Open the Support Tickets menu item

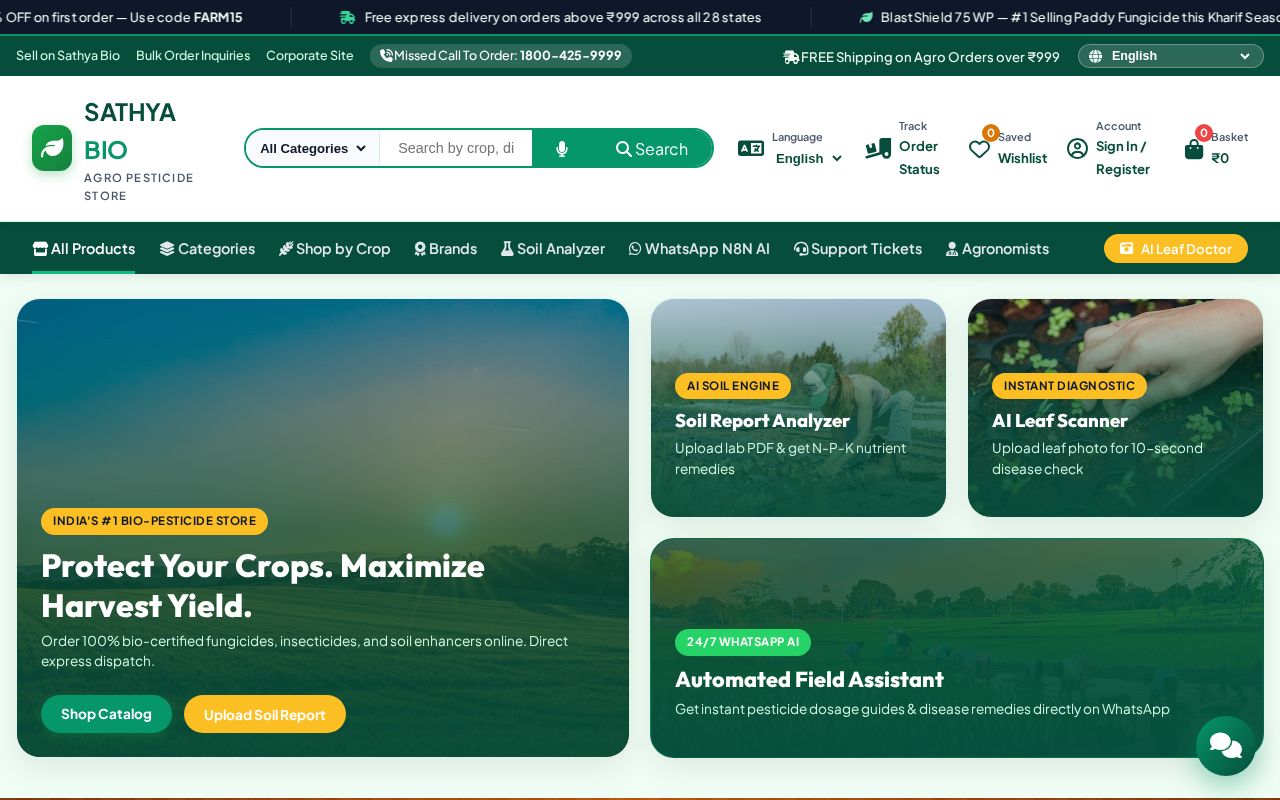click(858, 248)
